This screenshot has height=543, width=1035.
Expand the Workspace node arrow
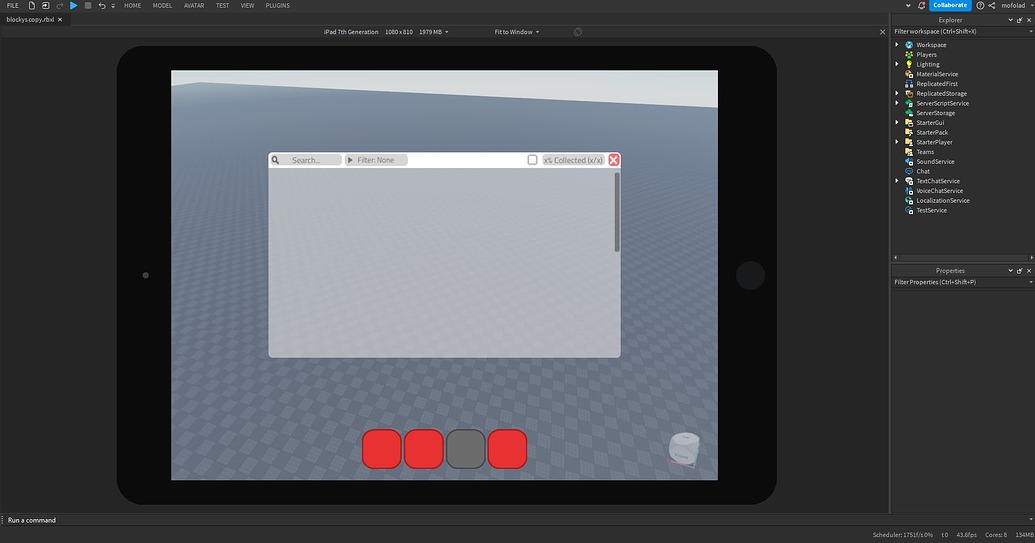click(896, 45)
